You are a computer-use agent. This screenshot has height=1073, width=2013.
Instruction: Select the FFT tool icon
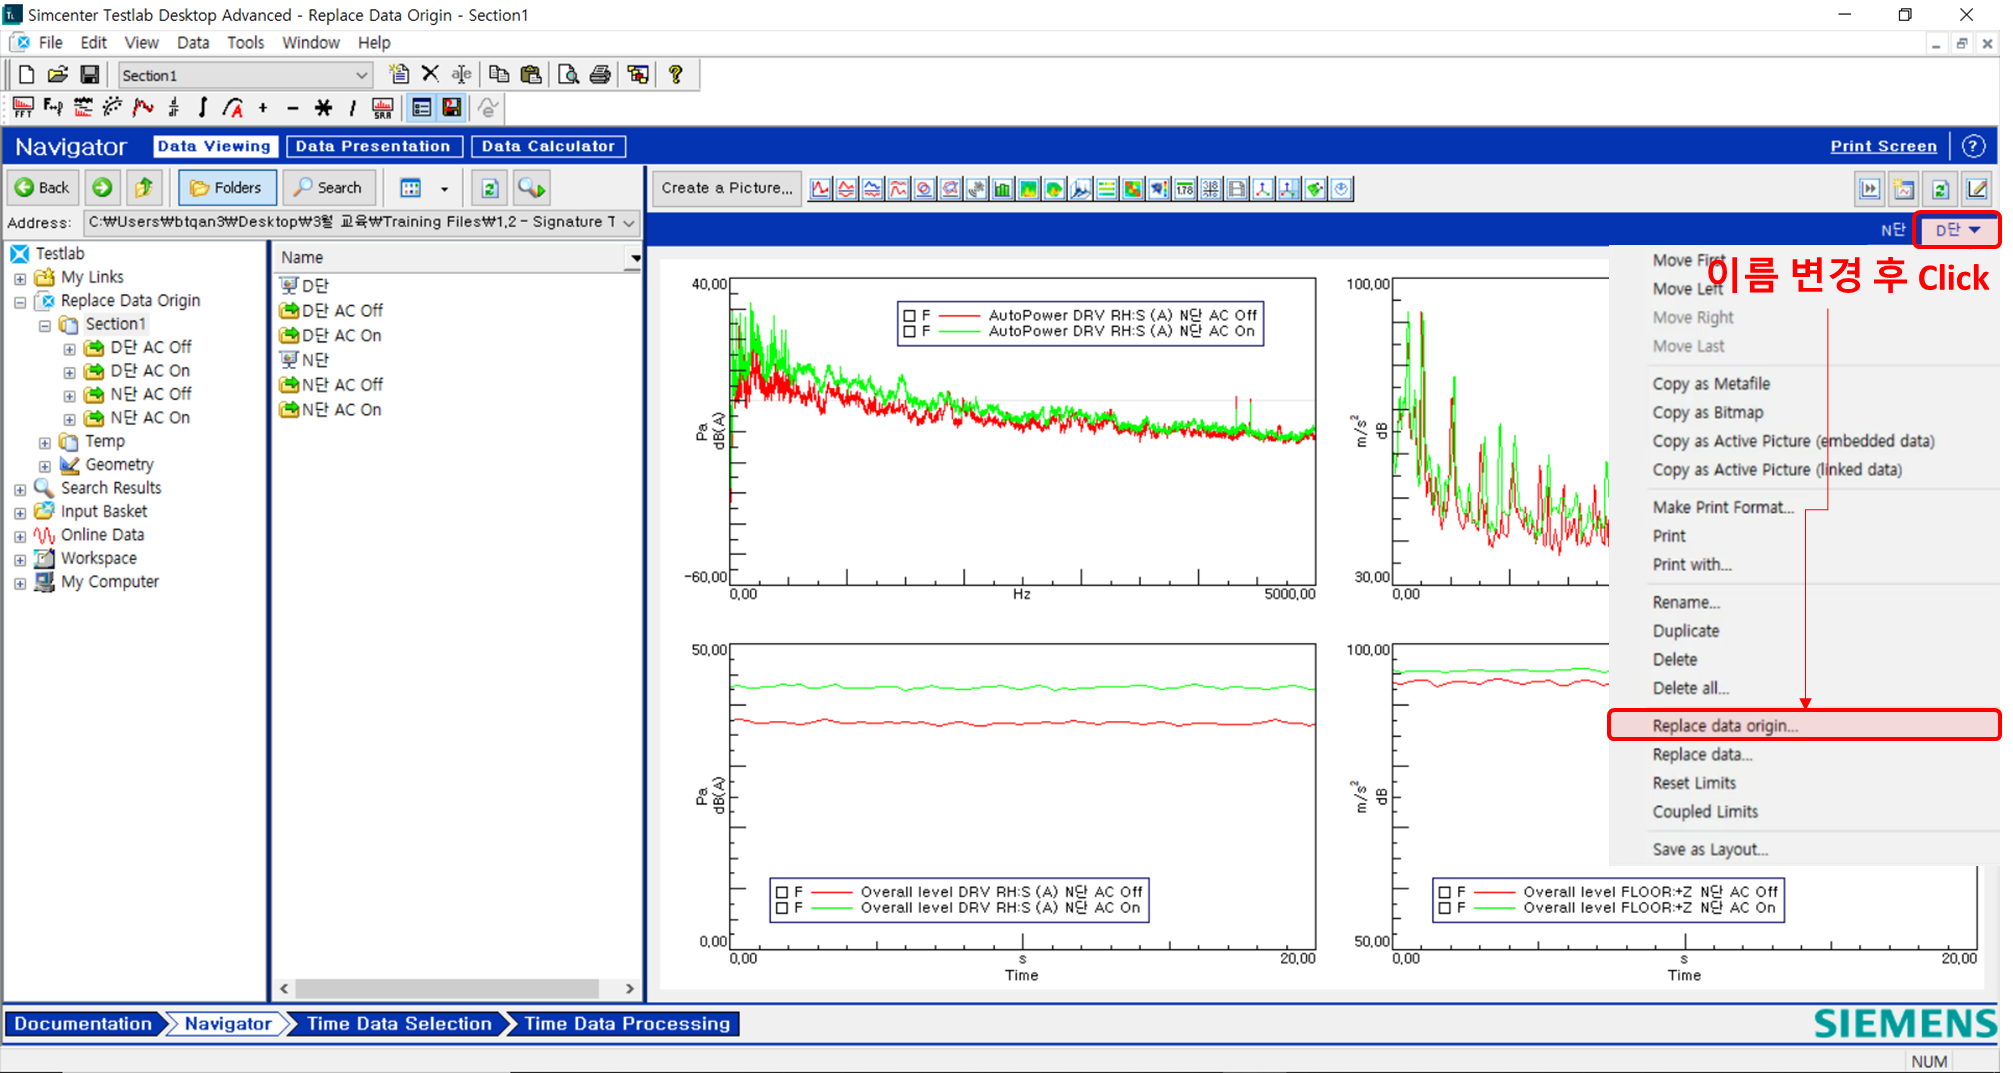coord(23,107)
